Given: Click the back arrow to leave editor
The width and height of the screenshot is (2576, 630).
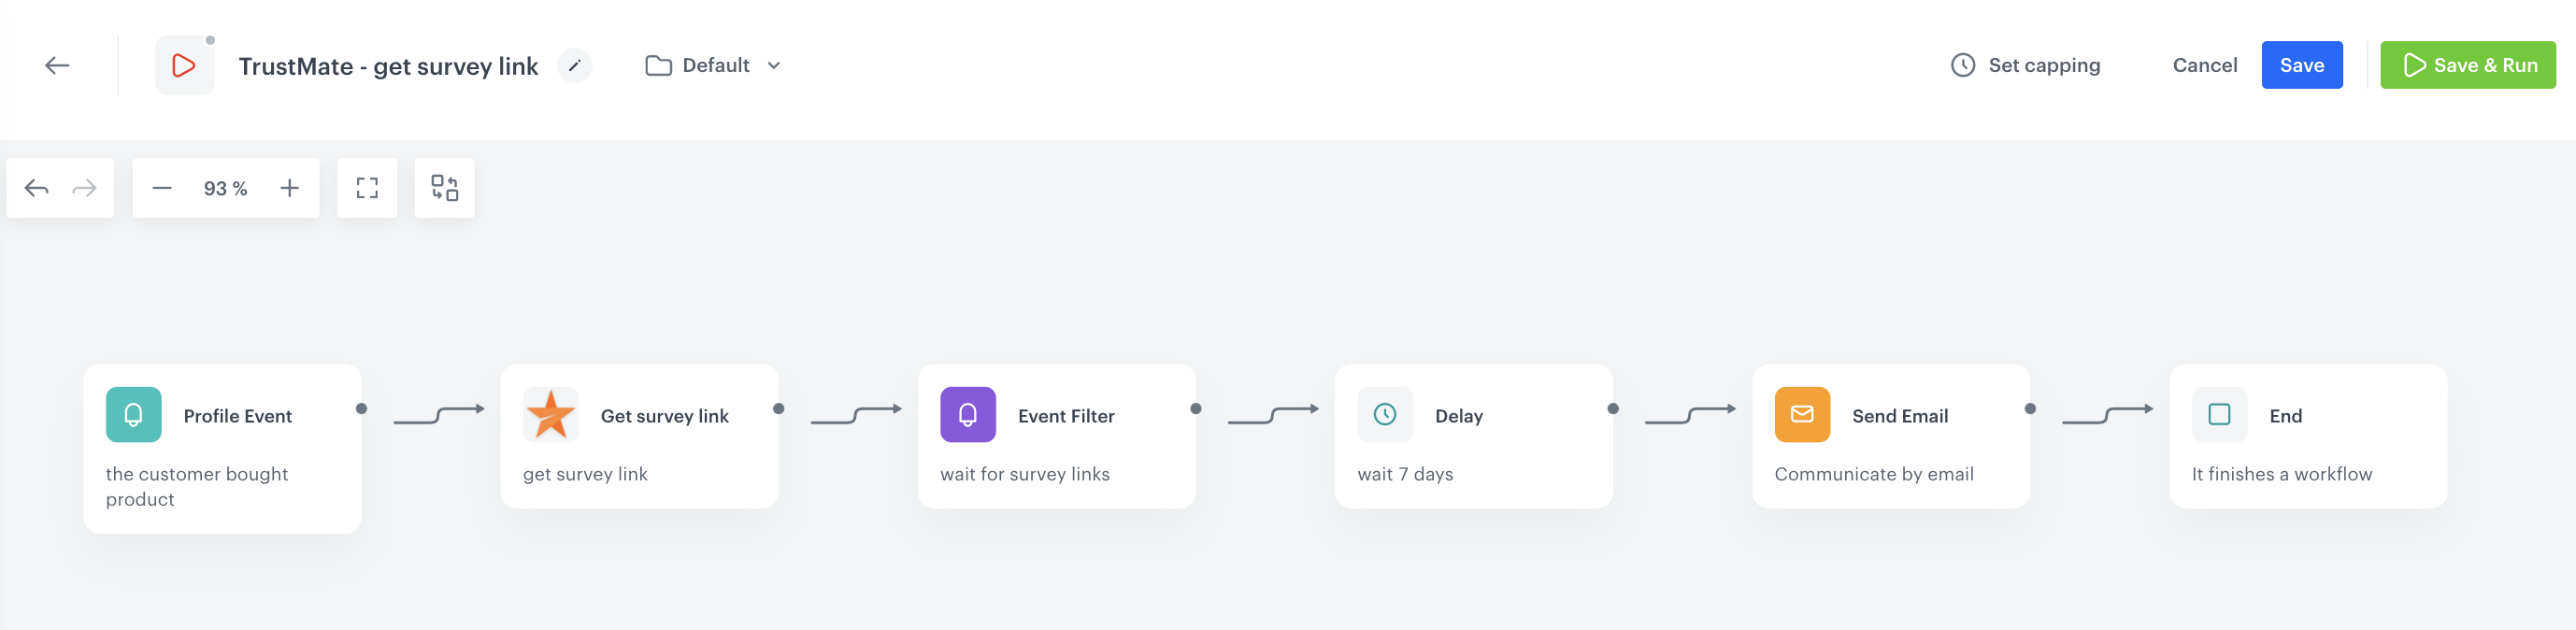Looking at the screenshot, I should pos(58,64).
